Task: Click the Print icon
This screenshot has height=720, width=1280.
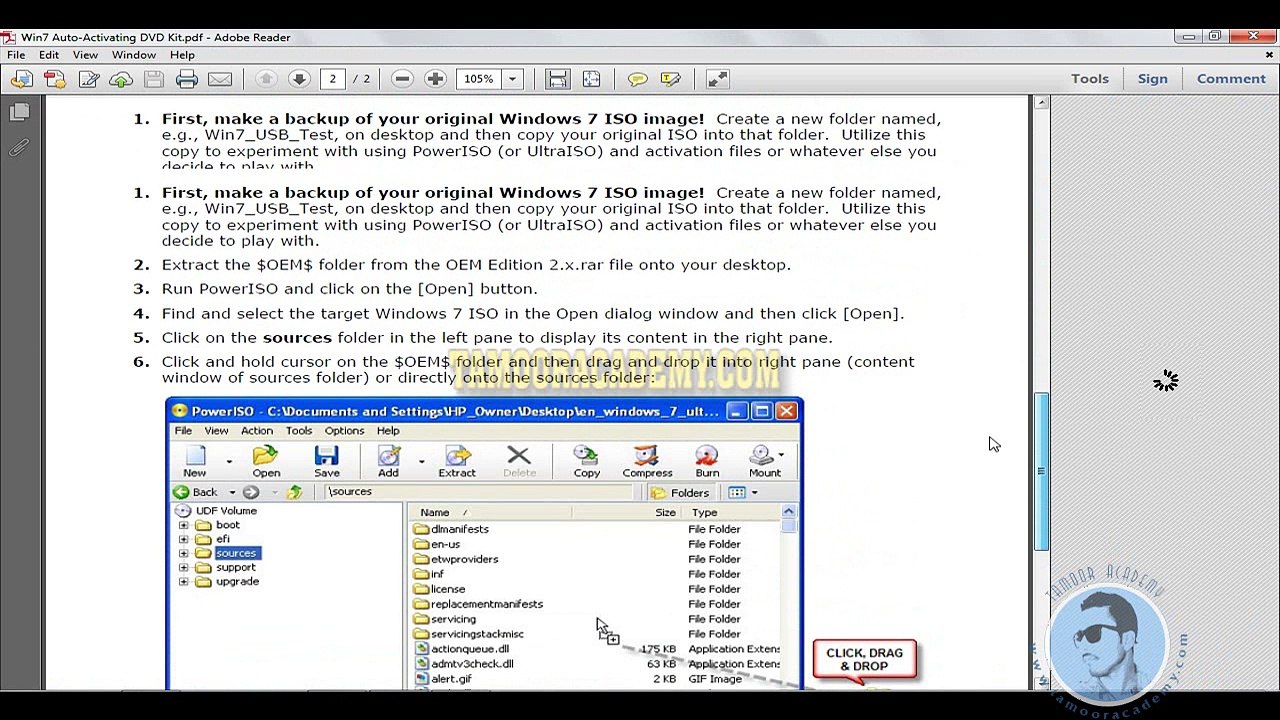Action: [187, 79]
